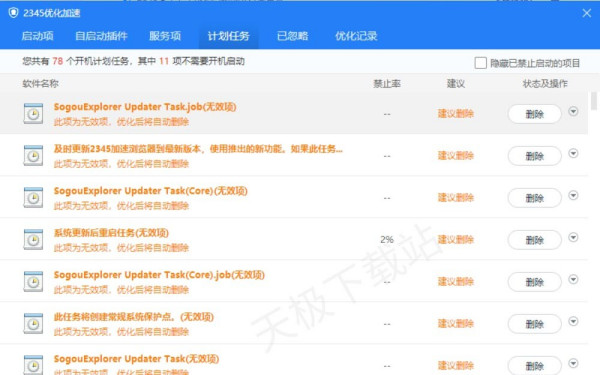Open dropdown for last SogouExplorer Updater Task(无效项) row
The width and height of the screenshot is (600, 375).
coord(573,364)
